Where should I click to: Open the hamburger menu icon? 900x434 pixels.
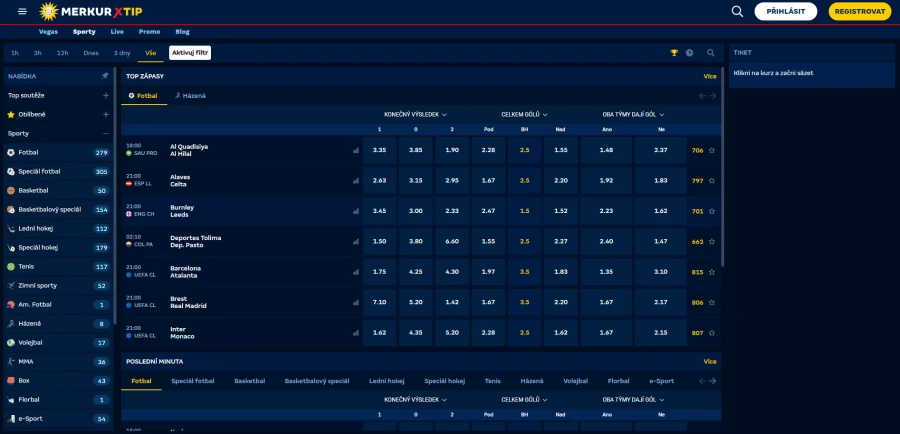(x=22, y=11)
